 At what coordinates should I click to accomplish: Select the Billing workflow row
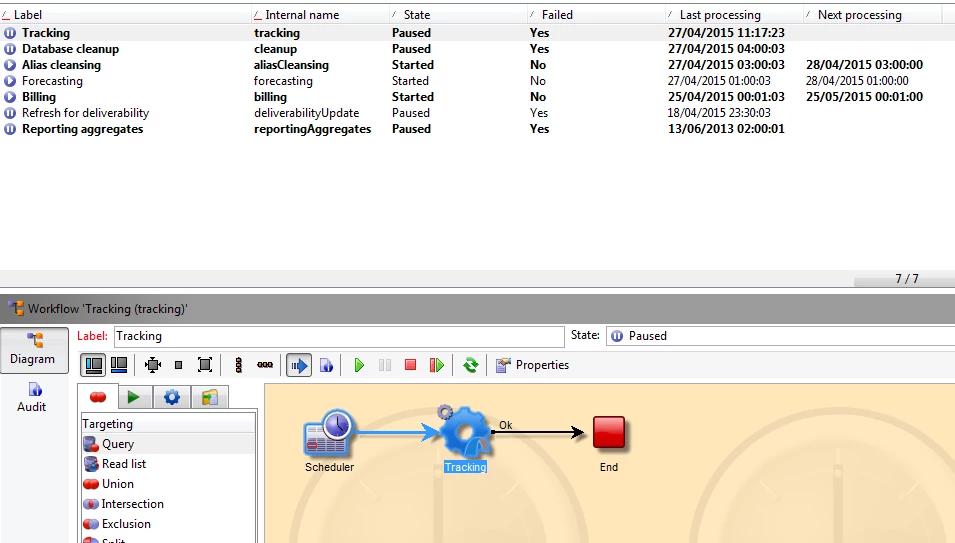(478, 97)
